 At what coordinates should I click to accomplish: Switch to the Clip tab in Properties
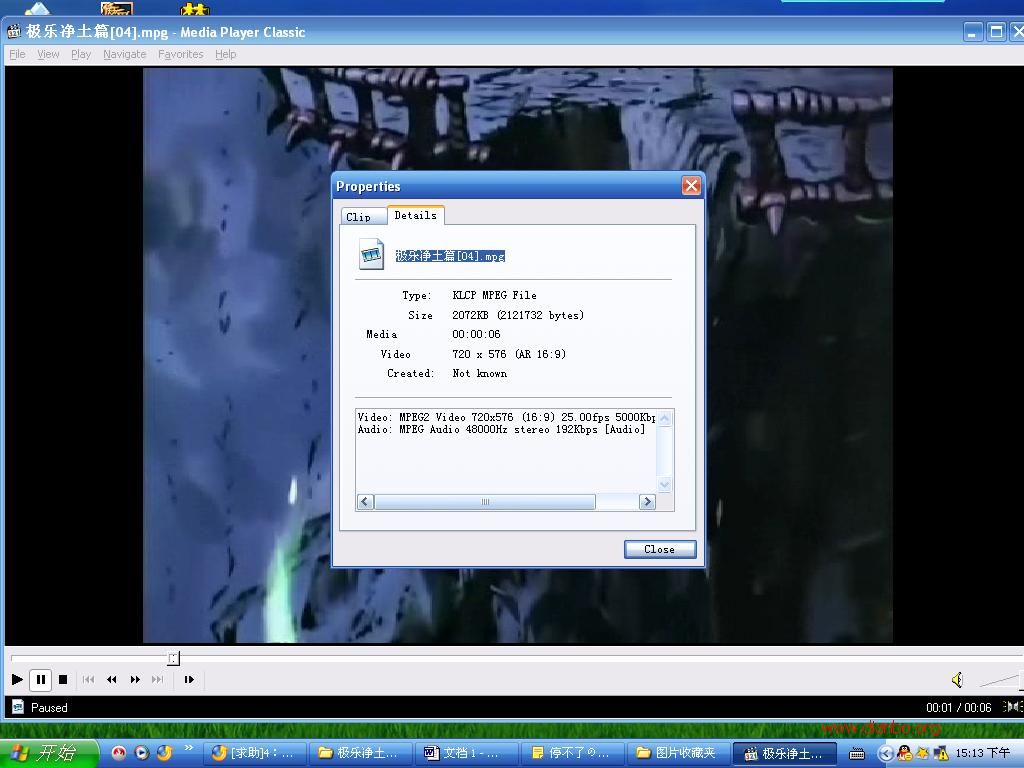(363, 217)
